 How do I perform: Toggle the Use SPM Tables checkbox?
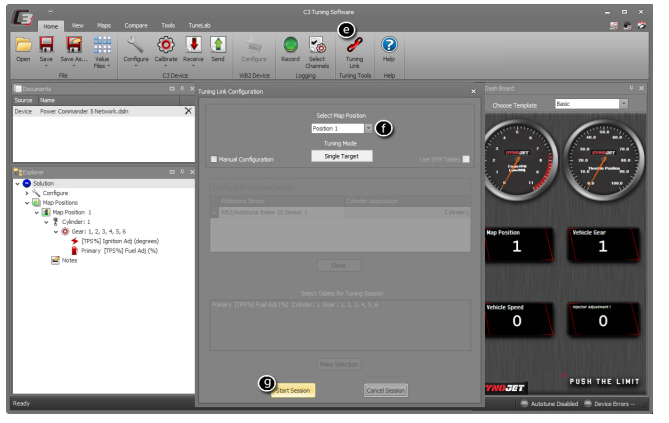(x=466, y=159)
